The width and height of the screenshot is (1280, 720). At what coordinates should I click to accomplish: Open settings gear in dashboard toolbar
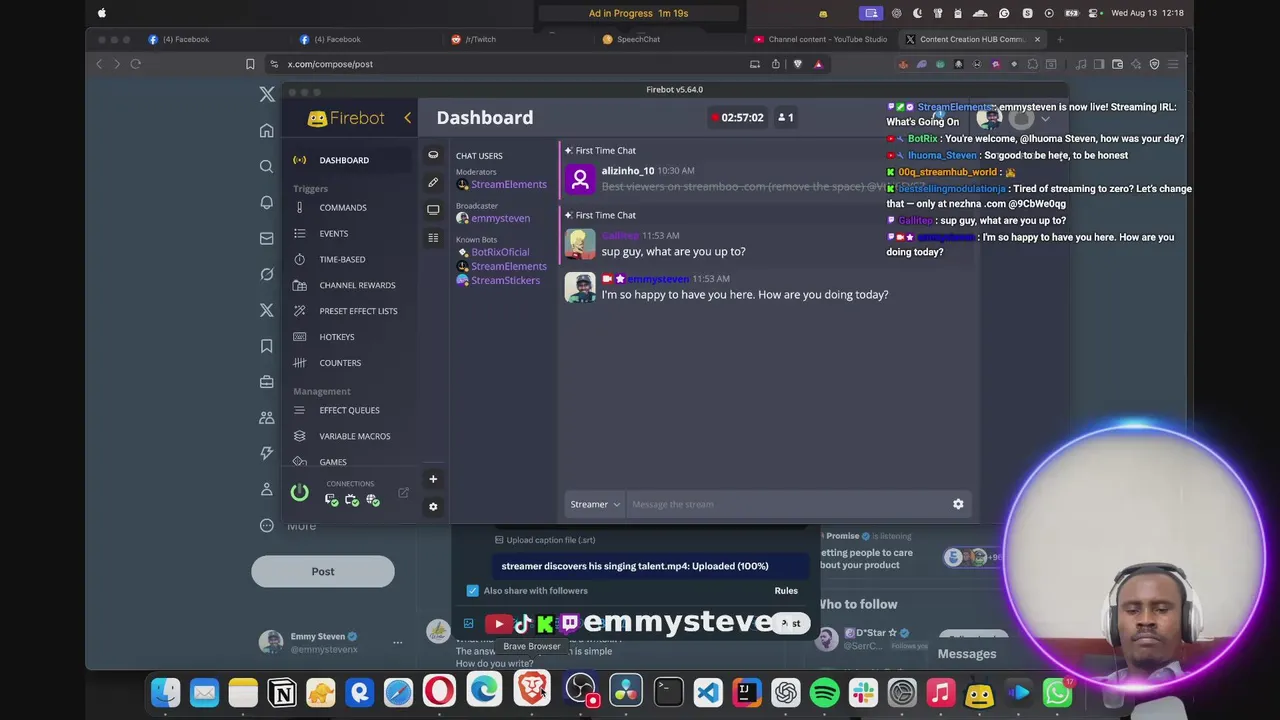click(x=433, y=507)
